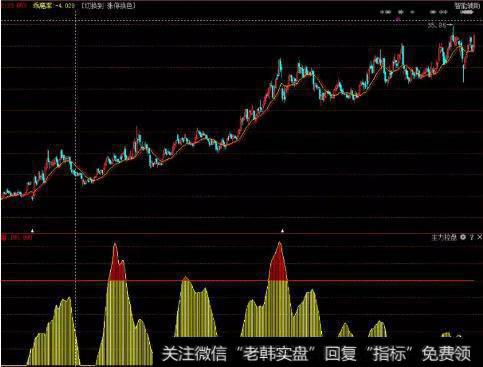Click the fourth top-right toolbar icon

[433, 12]
